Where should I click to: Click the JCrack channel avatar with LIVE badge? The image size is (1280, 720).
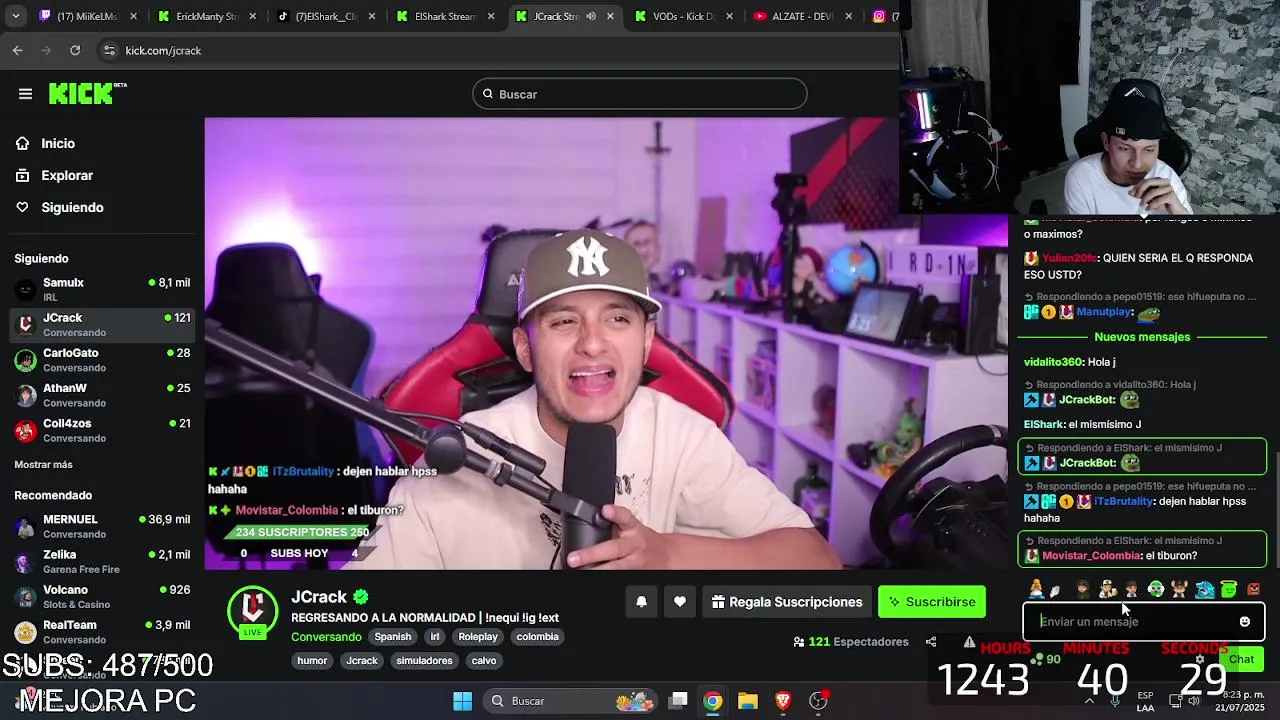[253, 612]
